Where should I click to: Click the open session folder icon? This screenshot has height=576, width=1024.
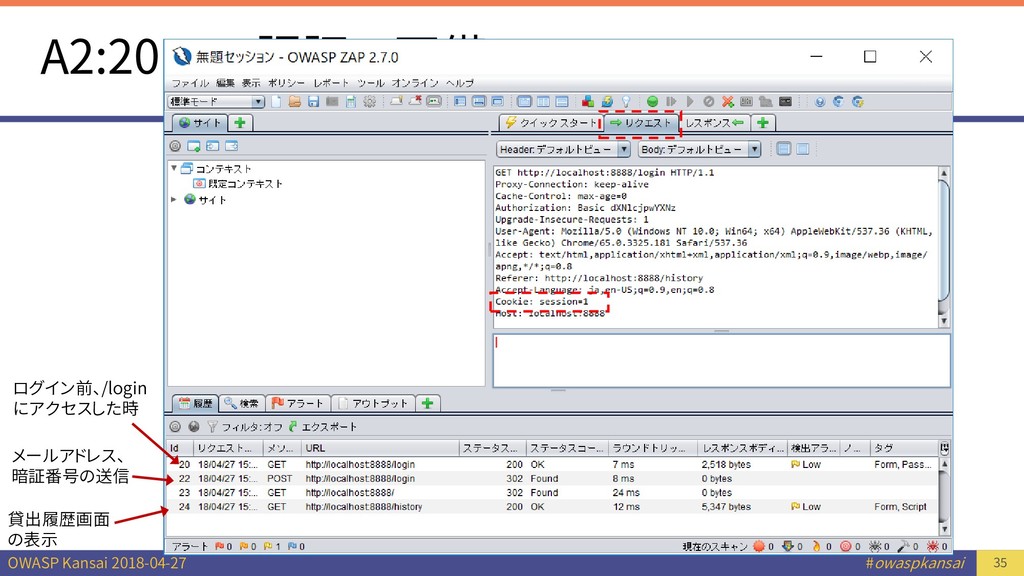click(x=295, y=101)
